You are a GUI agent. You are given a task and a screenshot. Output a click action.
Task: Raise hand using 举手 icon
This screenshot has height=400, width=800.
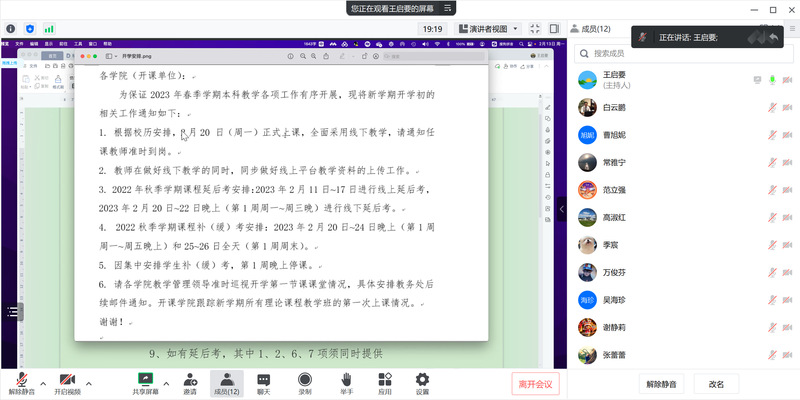(346, 383)
